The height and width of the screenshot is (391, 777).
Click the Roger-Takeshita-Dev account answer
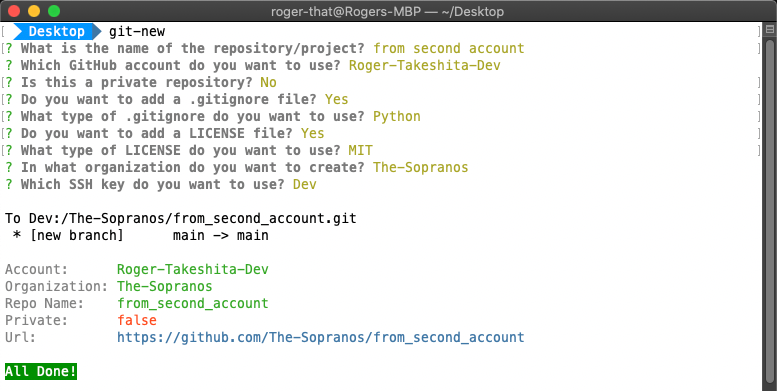[x=425, y=65]
